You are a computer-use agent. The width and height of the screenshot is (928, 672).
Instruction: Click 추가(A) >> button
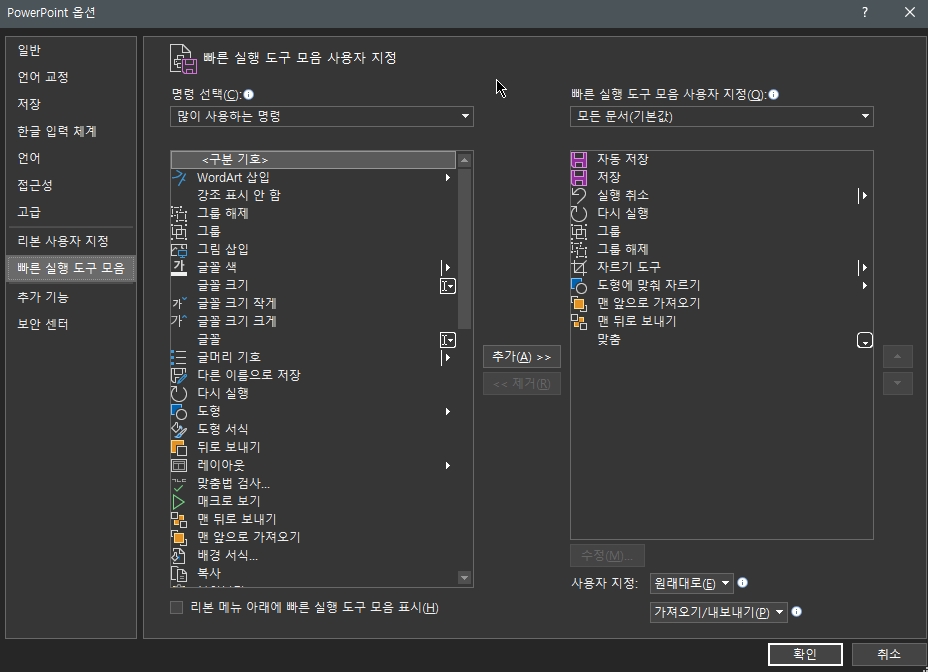tap(521, 357)
